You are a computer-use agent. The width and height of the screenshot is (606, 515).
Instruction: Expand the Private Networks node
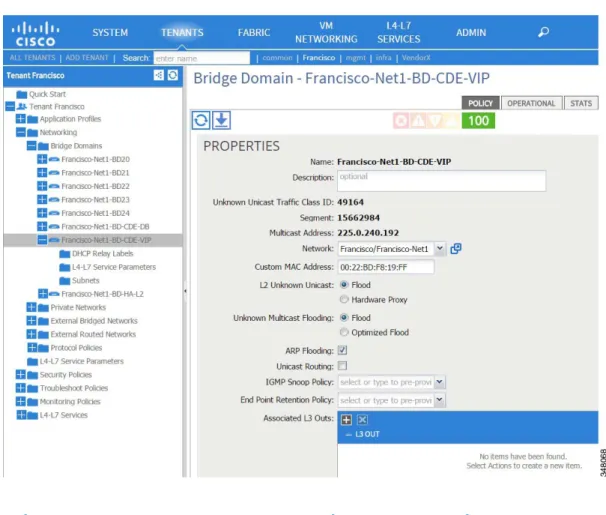pos(31,307)
